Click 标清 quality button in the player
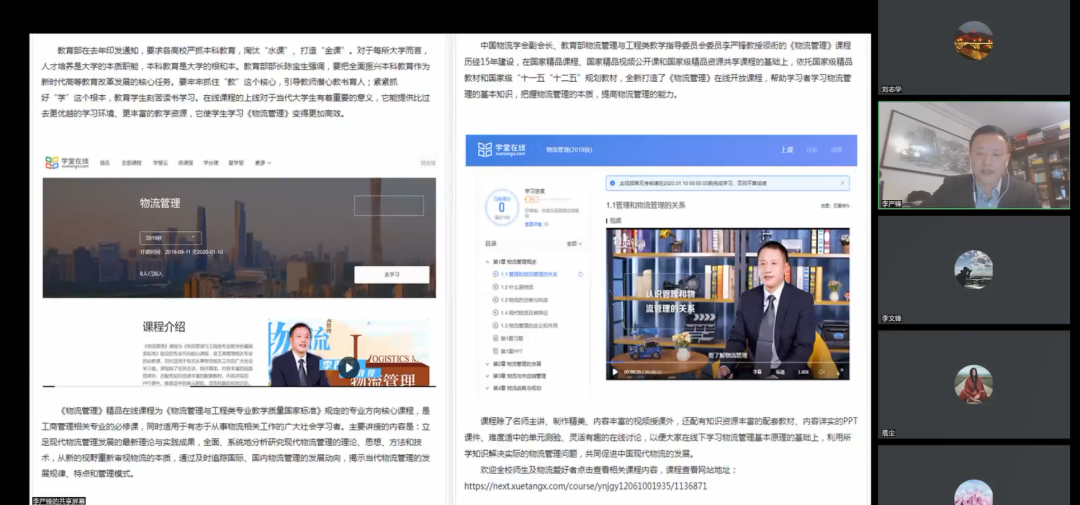This screenshot has width=1080, height=505. [x=779, y=372]
